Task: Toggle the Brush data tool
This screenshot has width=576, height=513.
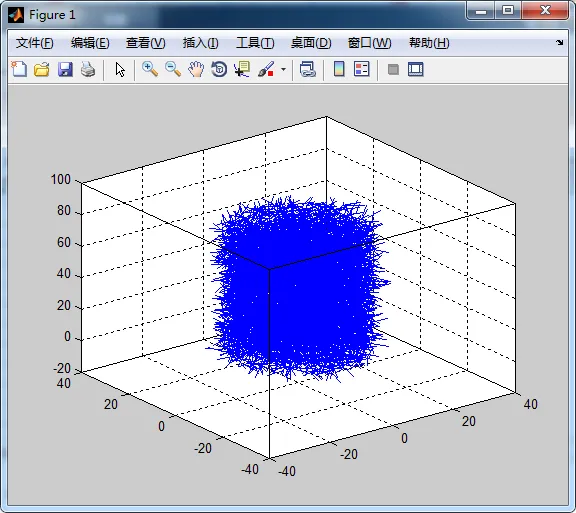Action: click(x=266, y=69)
